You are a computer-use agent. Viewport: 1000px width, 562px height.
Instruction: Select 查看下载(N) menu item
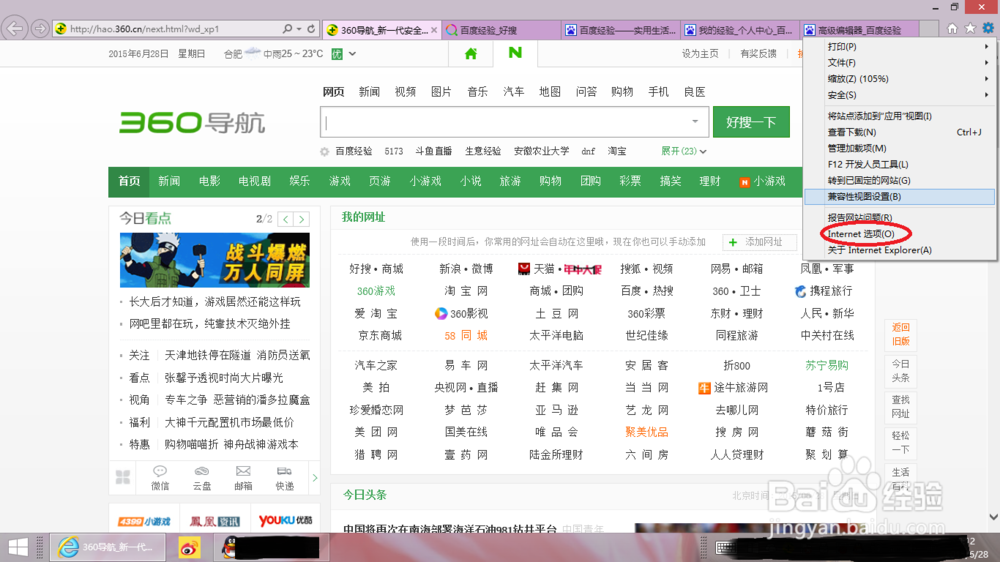coord(901,132)
